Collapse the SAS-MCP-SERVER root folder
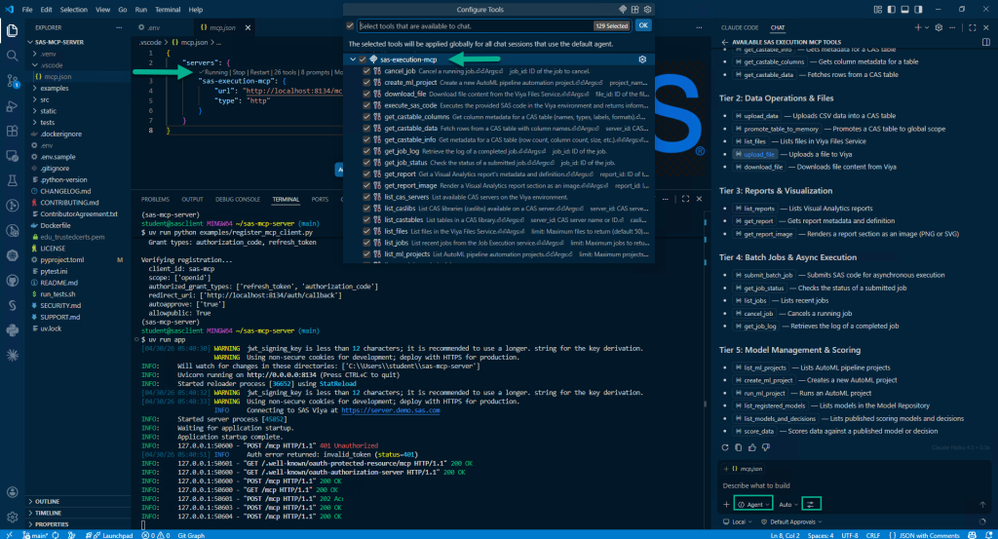 pos(60,42)
